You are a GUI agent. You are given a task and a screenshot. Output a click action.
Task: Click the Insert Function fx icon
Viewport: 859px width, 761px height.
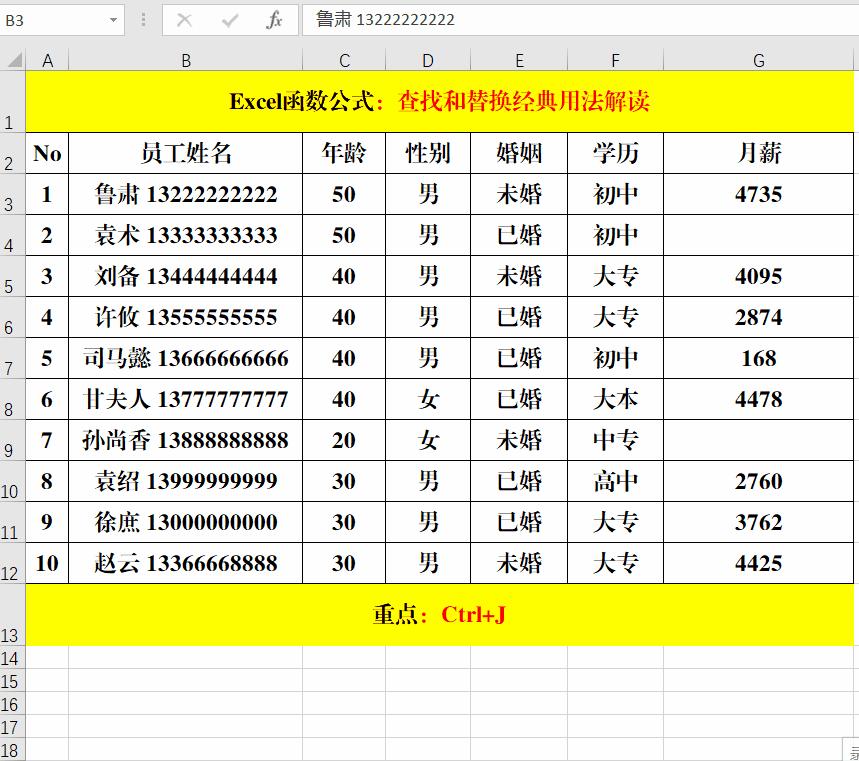[x=272, y=18]
